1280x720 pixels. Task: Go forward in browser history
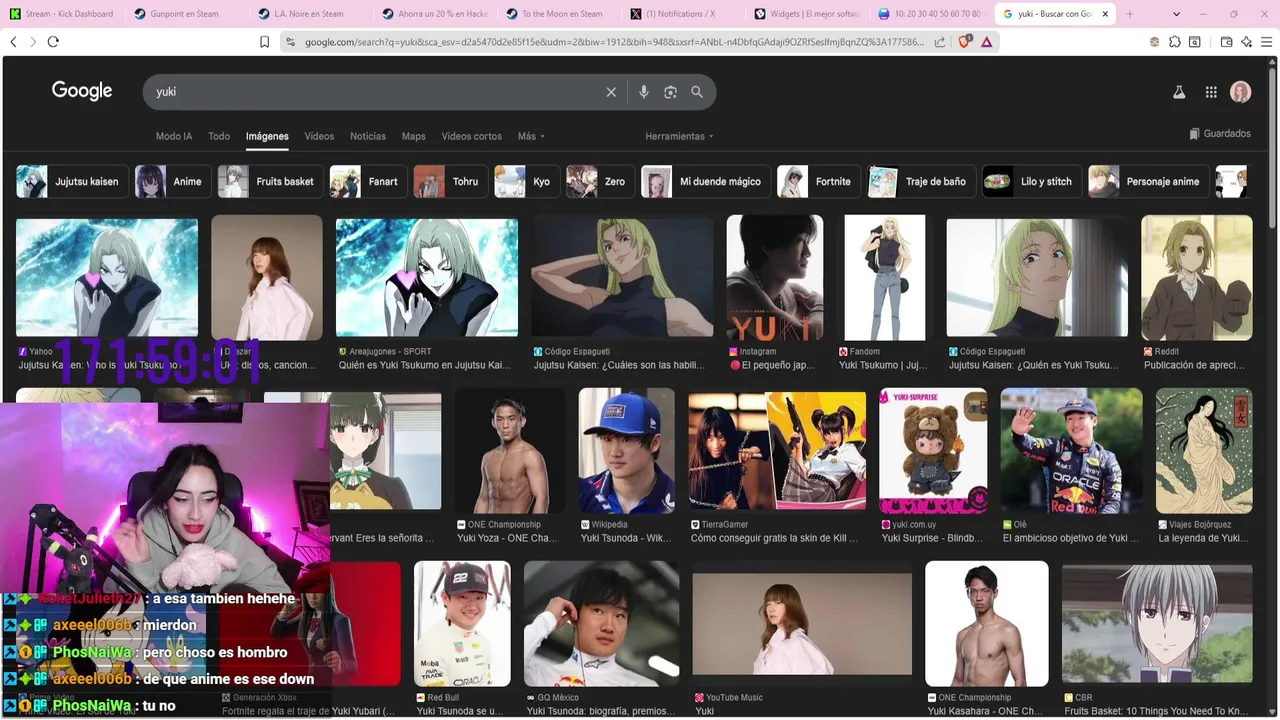pos(33,42)
